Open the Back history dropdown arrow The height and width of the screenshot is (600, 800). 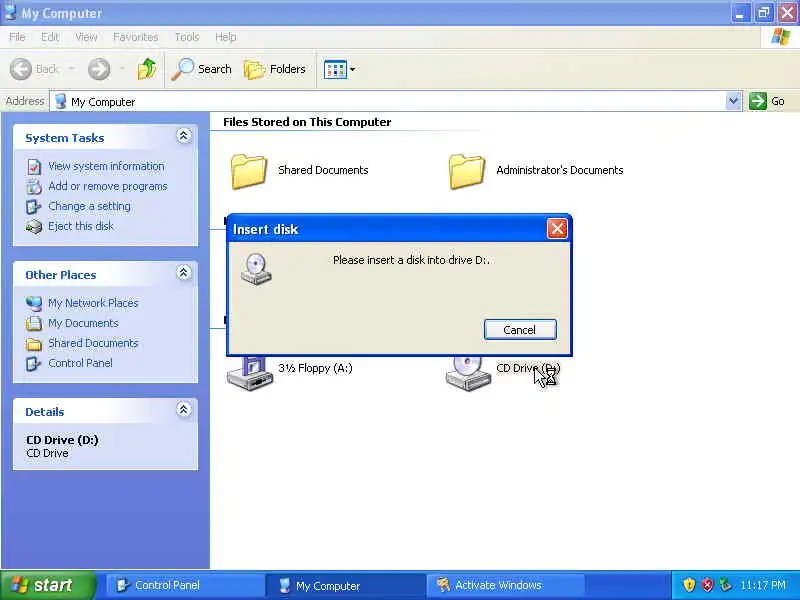click(71, 69)
